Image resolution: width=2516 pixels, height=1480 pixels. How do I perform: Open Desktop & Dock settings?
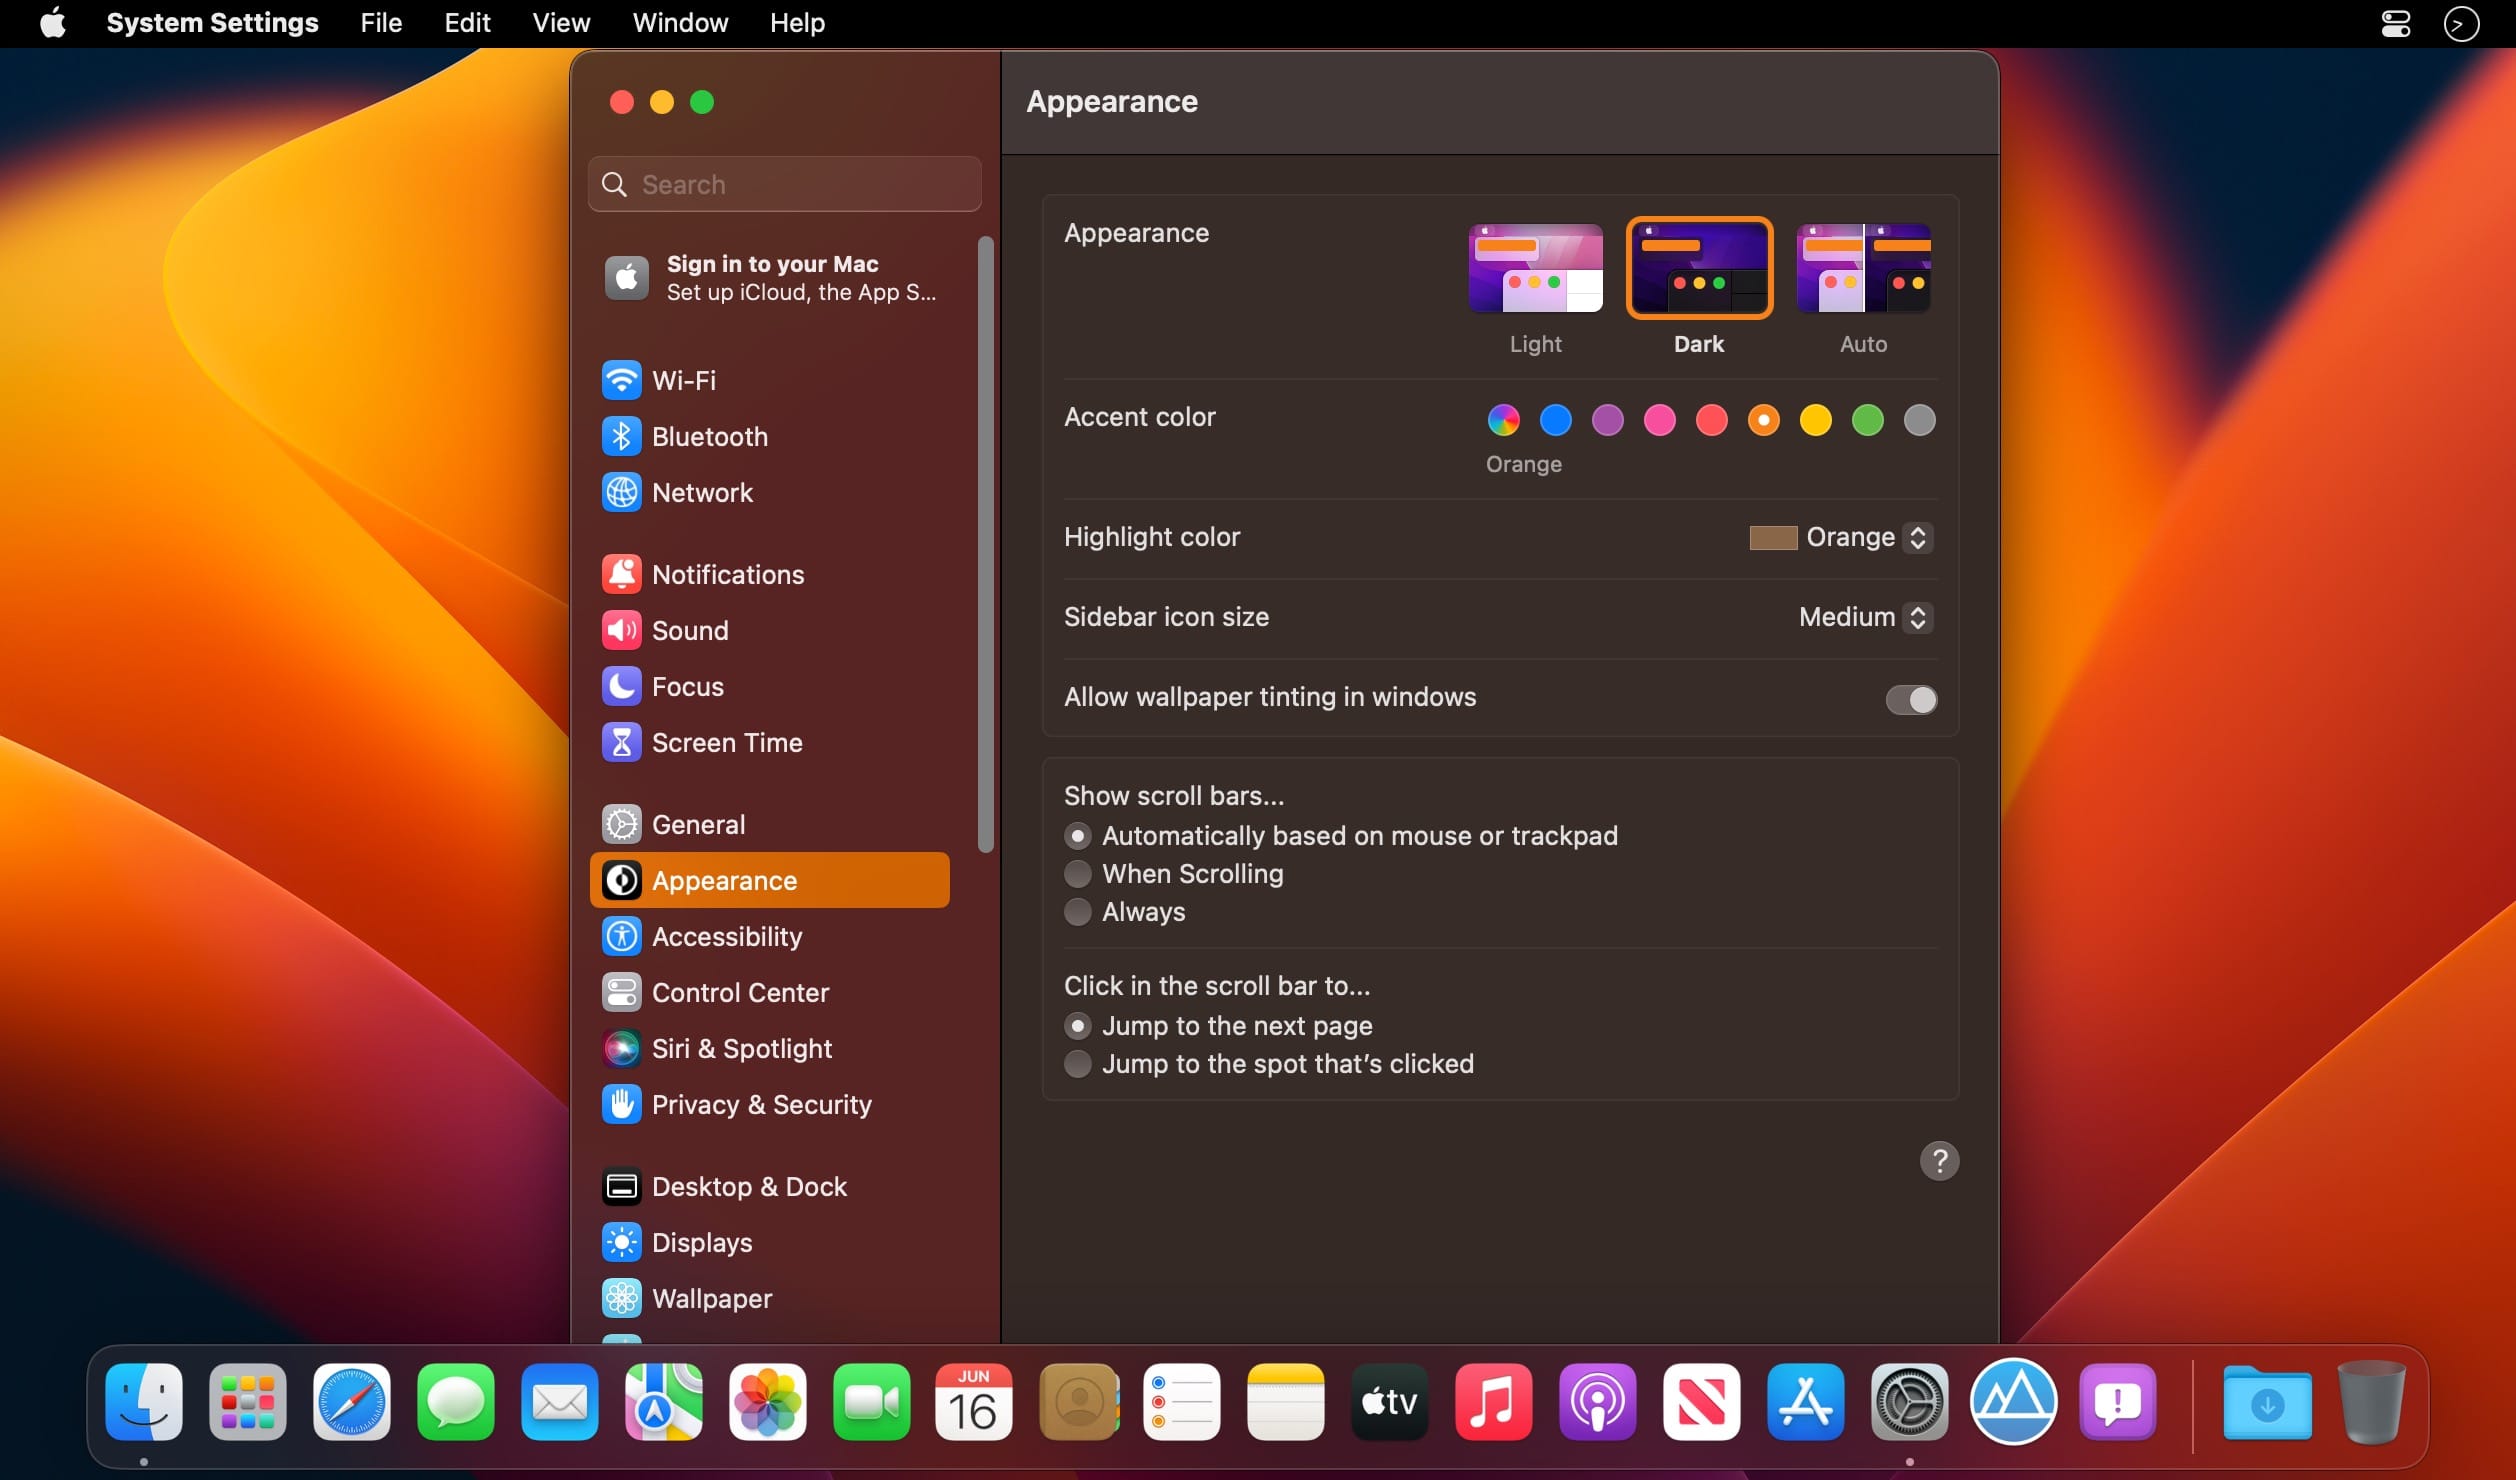(x=747, y=1186)
